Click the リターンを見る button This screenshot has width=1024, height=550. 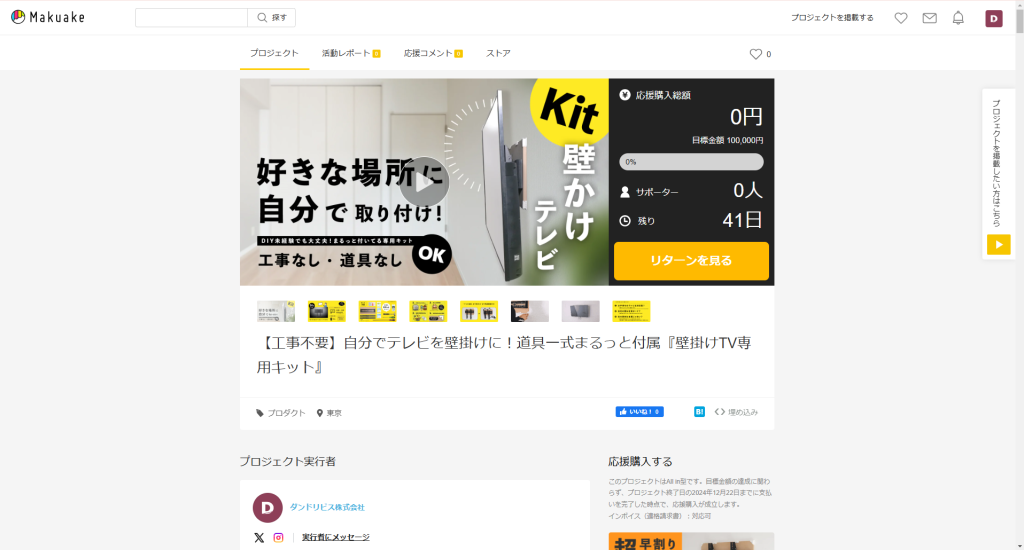coord(691,261)
